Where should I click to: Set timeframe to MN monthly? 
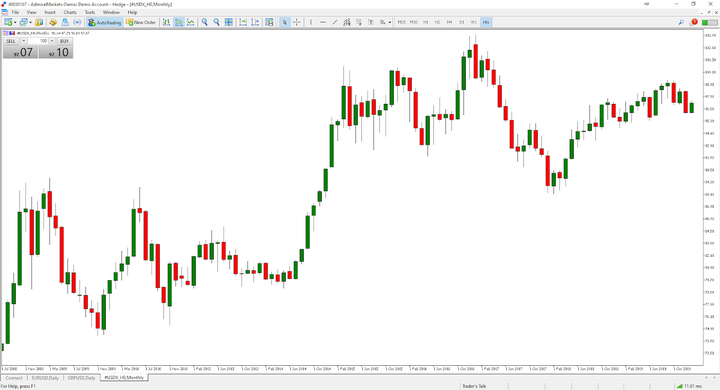click(486, 22)
